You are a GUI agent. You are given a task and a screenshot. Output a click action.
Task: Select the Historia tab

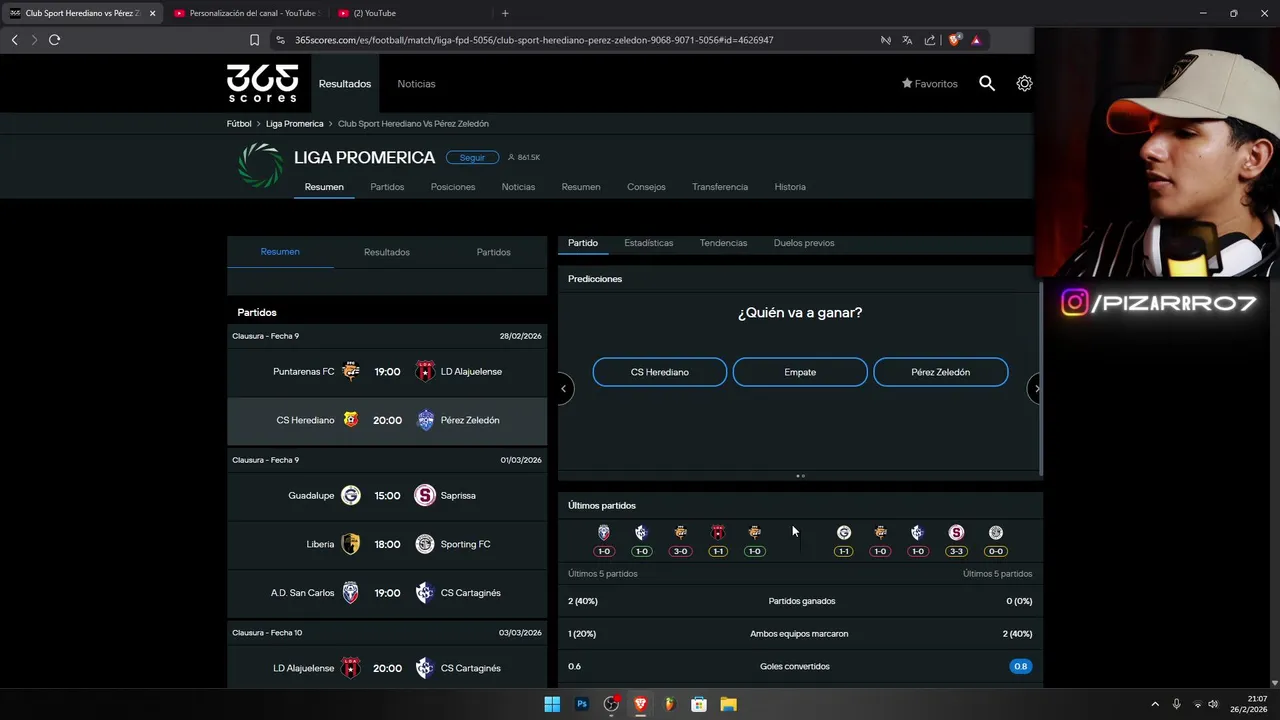tap(790, 187)
